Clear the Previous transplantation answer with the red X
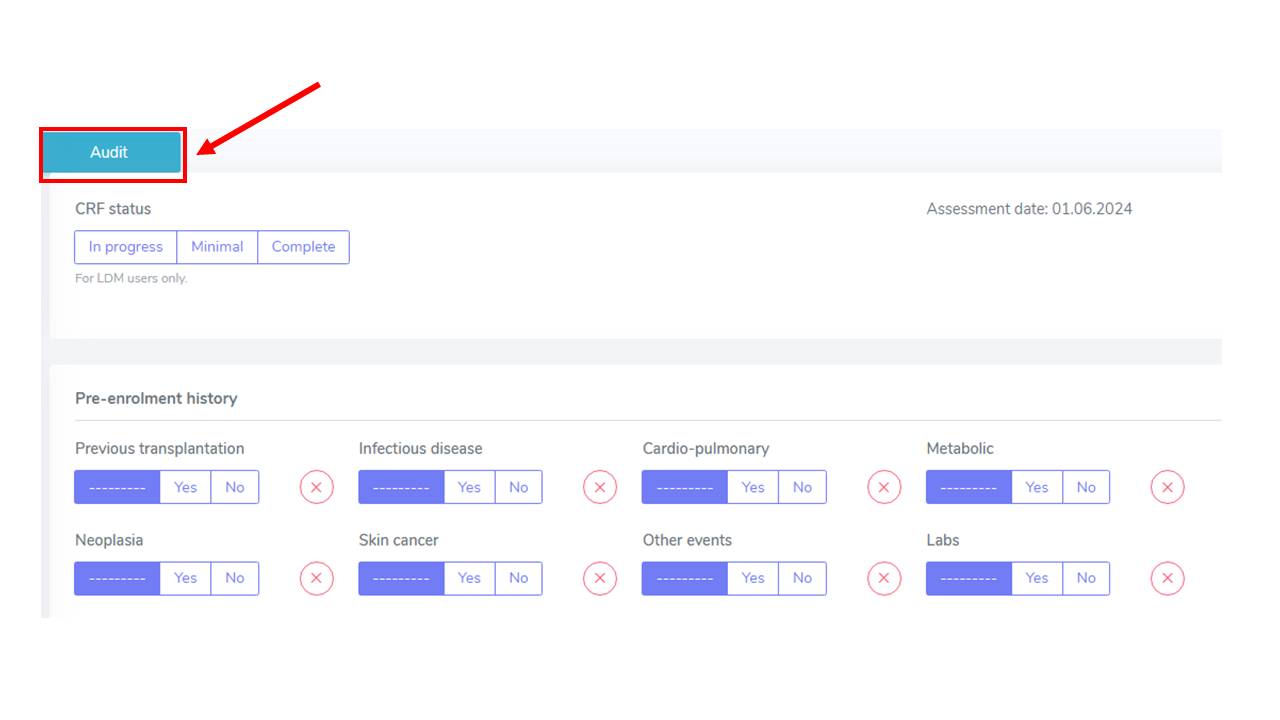This screenshot has width=1280, height=720. pos(316,487)
